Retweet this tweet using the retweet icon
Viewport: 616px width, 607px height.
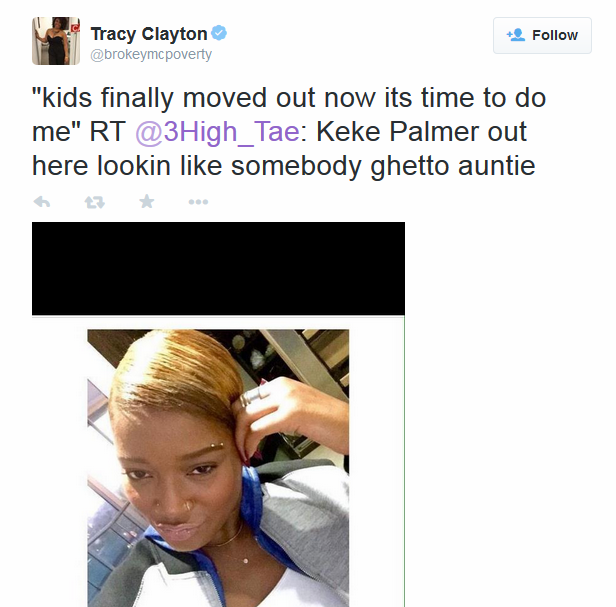[x=95, y=202]
